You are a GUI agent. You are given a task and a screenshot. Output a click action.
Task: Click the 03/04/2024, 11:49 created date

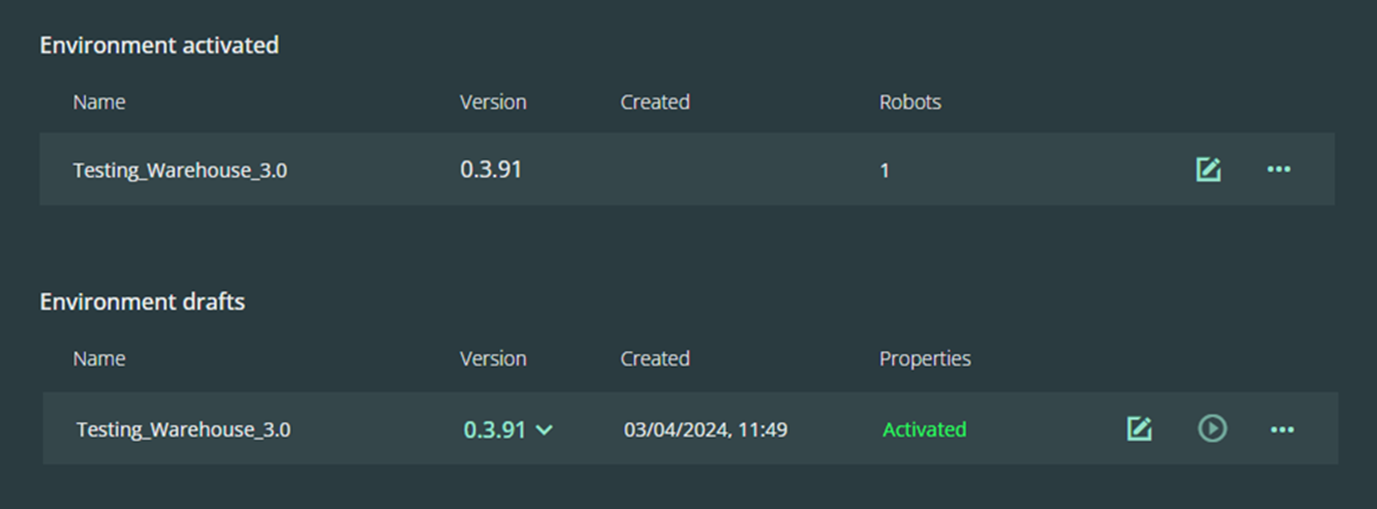705,430
